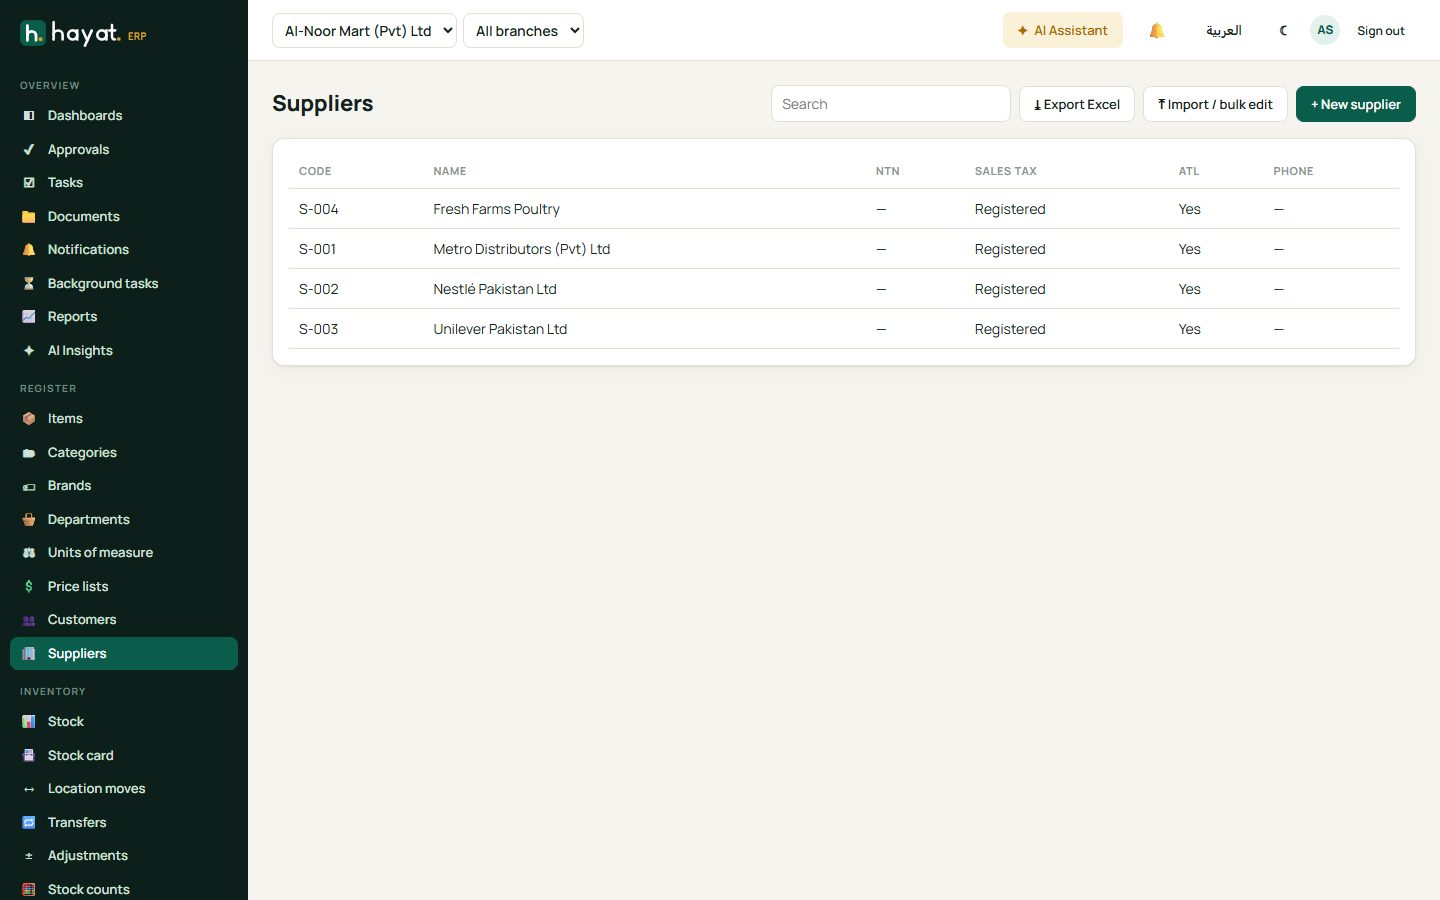Select supplier Fresh Farms Poultry
The height and width of the screenshot is (900, 1440).
(496, 209)
